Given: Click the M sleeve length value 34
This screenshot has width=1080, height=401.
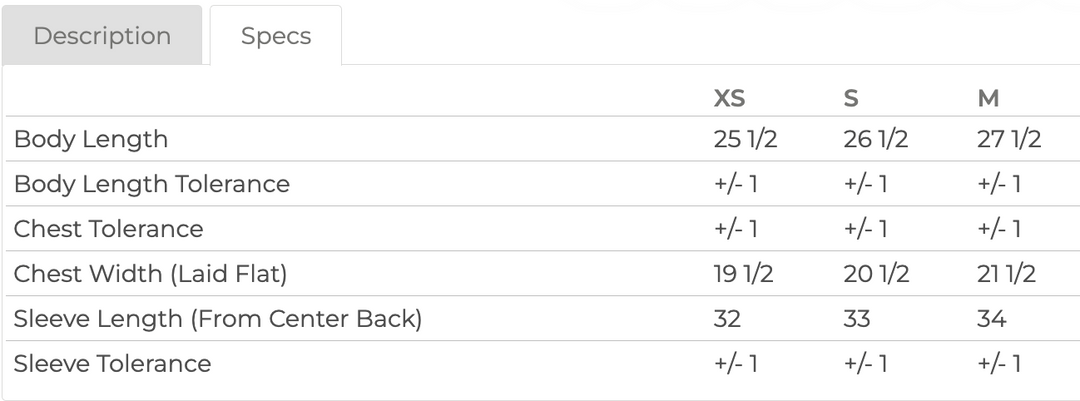Looking at the screenshot, I should coord(992,318).
